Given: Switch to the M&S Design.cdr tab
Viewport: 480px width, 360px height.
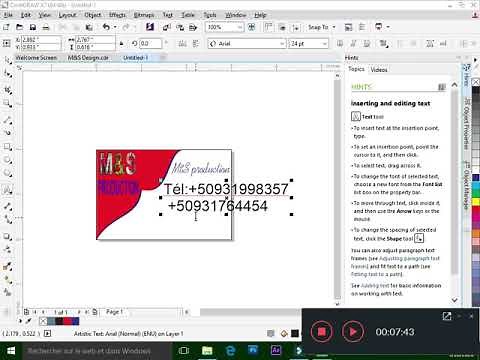Looking at the screenshot, I should [x=88, y=58].
